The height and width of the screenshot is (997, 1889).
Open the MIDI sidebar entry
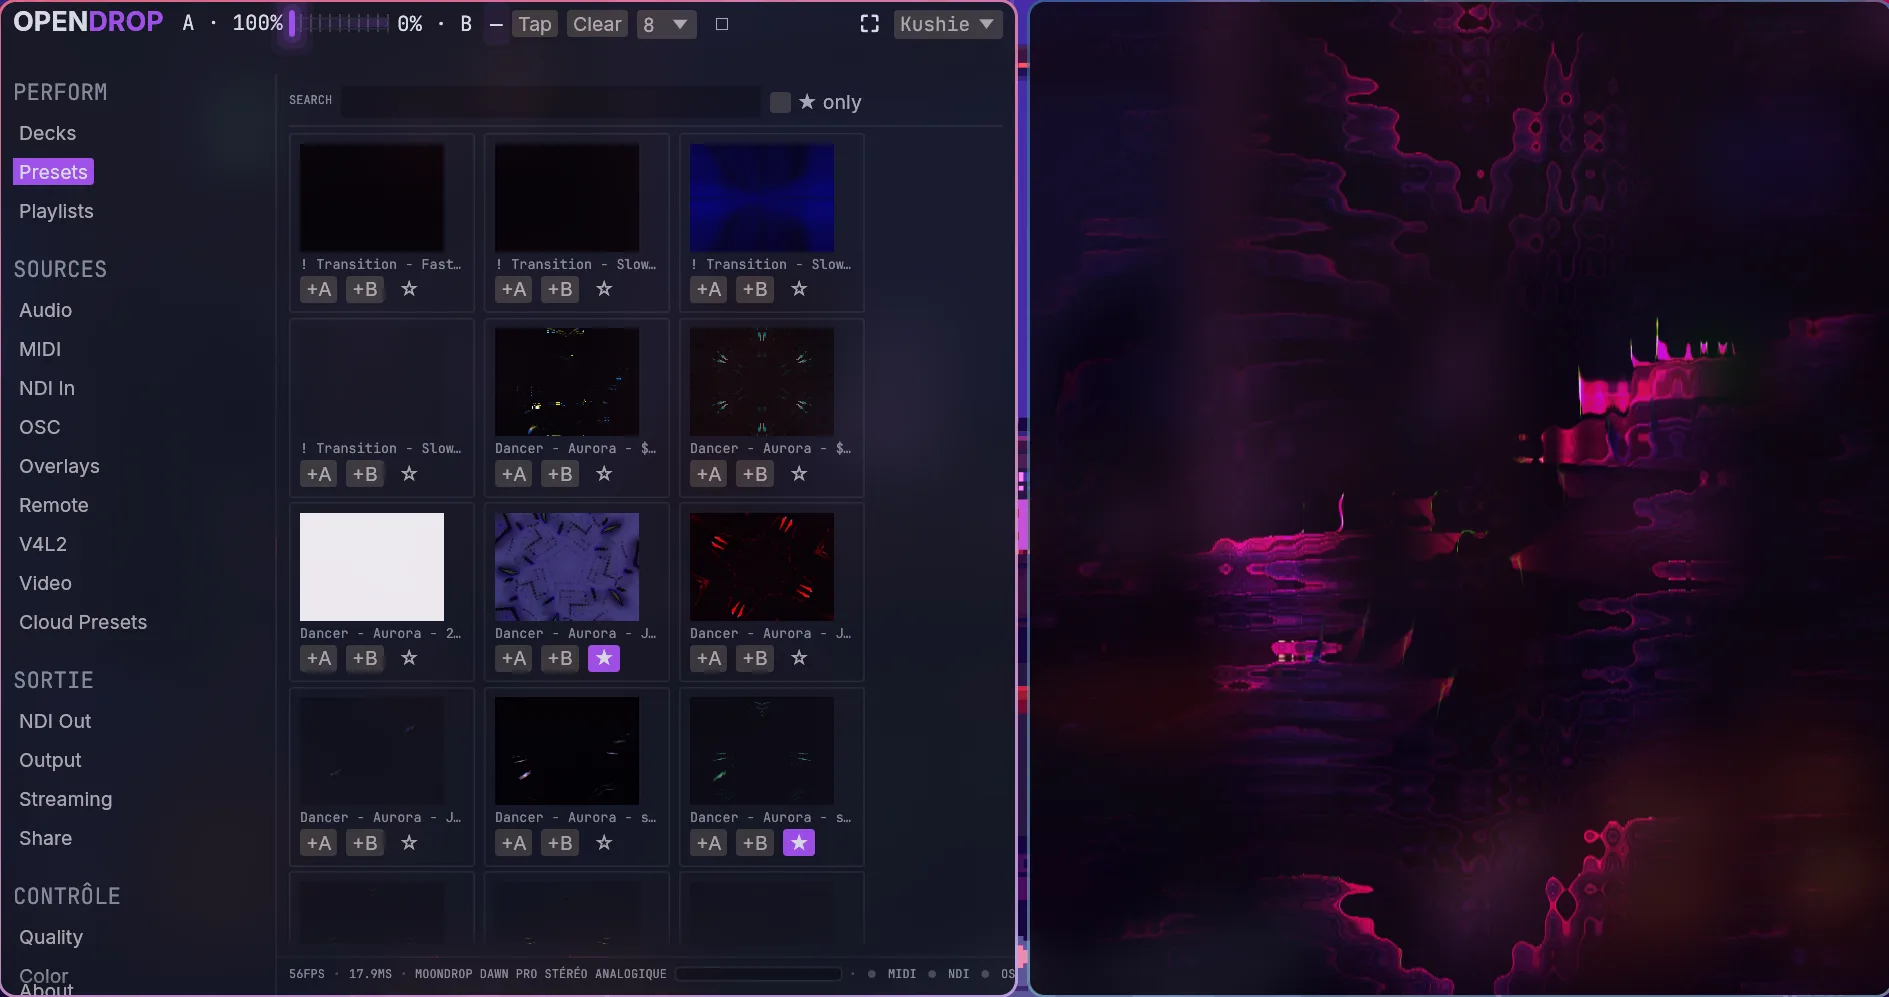tap(40, 349)
